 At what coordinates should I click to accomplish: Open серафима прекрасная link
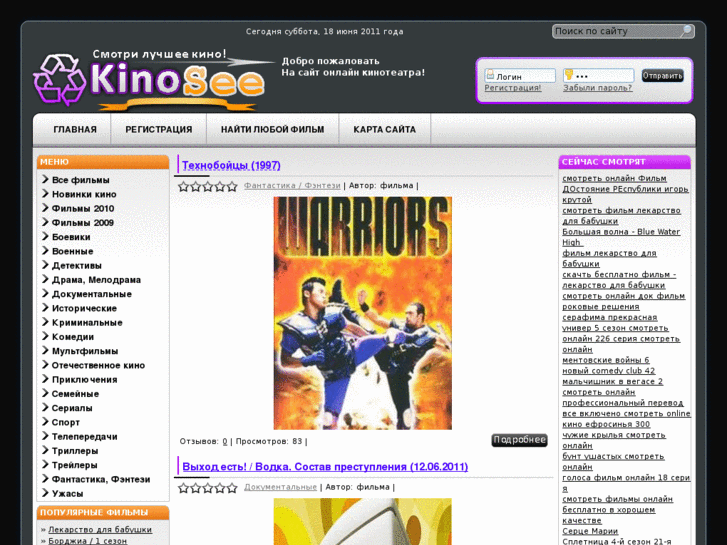click(x=610, y=317)
